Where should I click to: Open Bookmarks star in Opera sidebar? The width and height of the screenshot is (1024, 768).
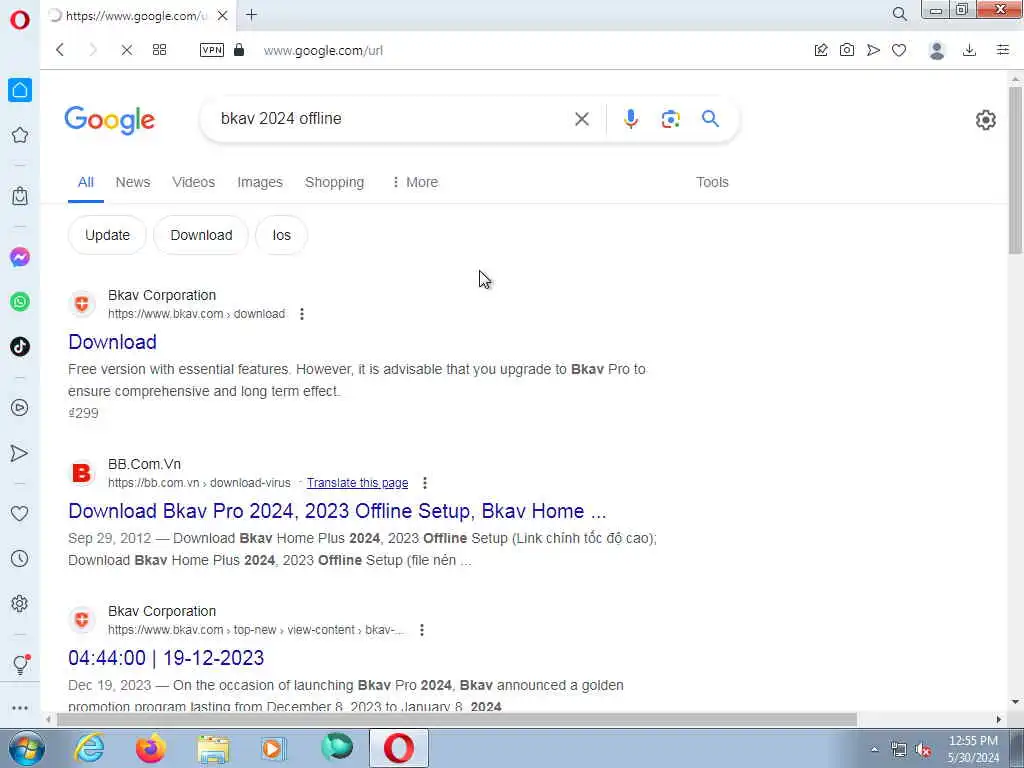pyautogui.click(x=20, y=135)
